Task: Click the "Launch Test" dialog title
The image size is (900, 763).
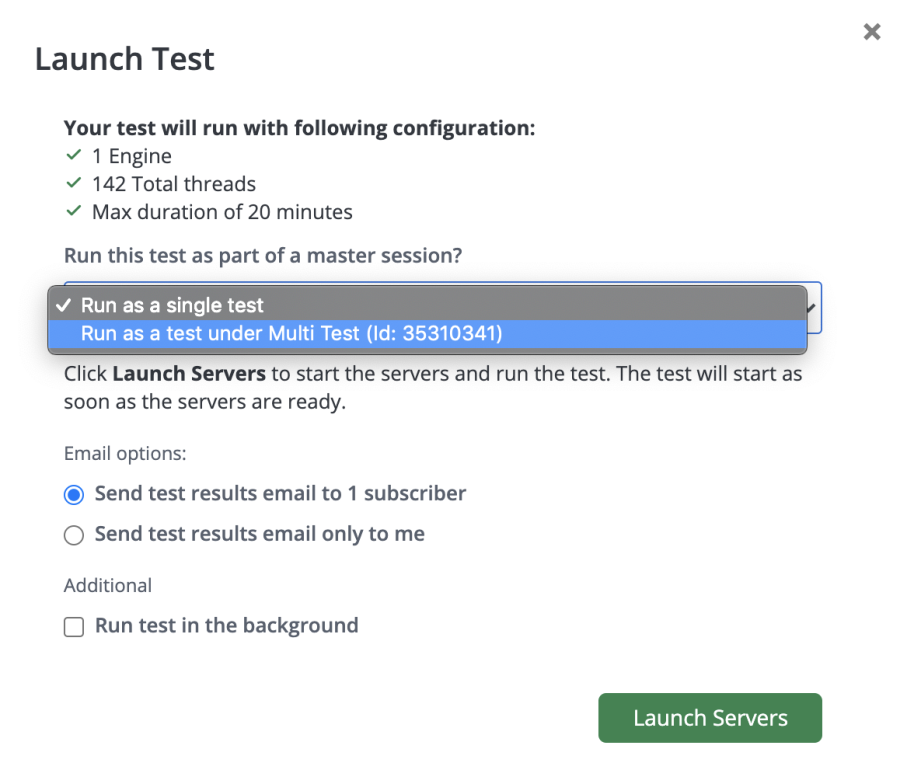Action: pos(124,58)
